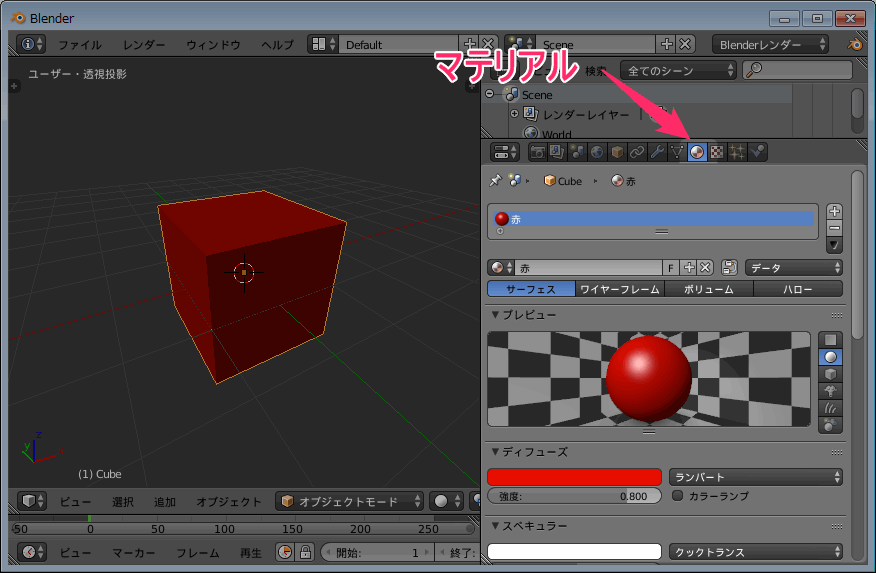Open the 3D viewport Object menu
Image resolution: width=876 pixels, height=573 pixels.
(228, 502)
